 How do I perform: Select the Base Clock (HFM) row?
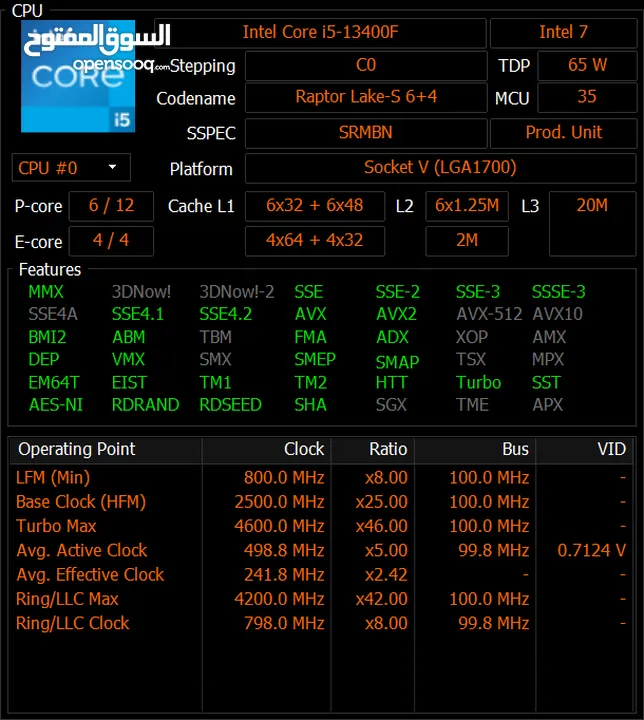click(321, 502)
